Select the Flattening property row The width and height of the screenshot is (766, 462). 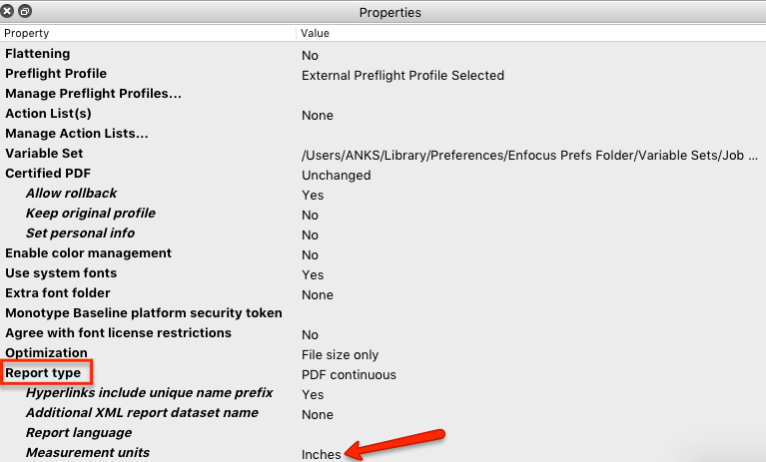38,54
